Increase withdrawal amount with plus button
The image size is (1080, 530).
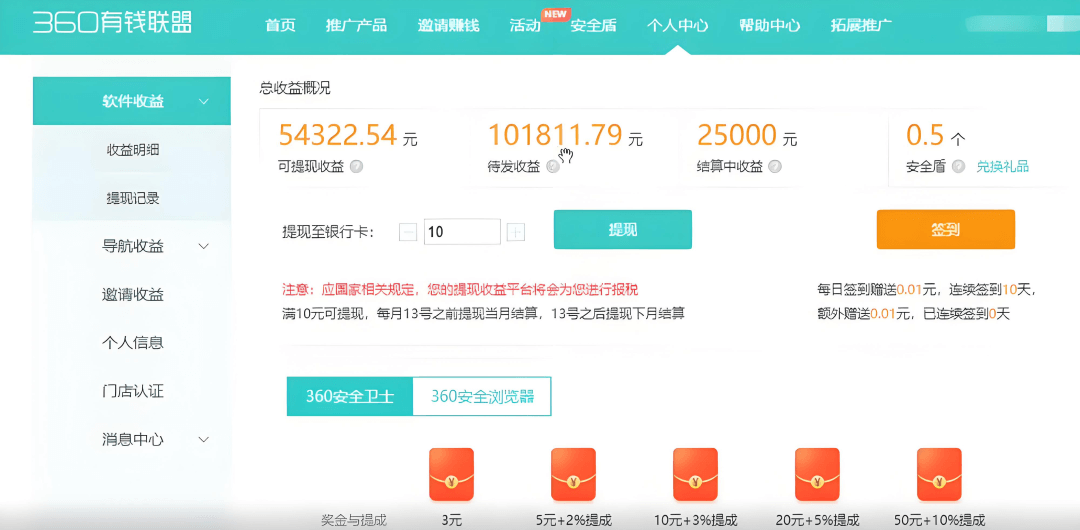(x=516, y=232)
